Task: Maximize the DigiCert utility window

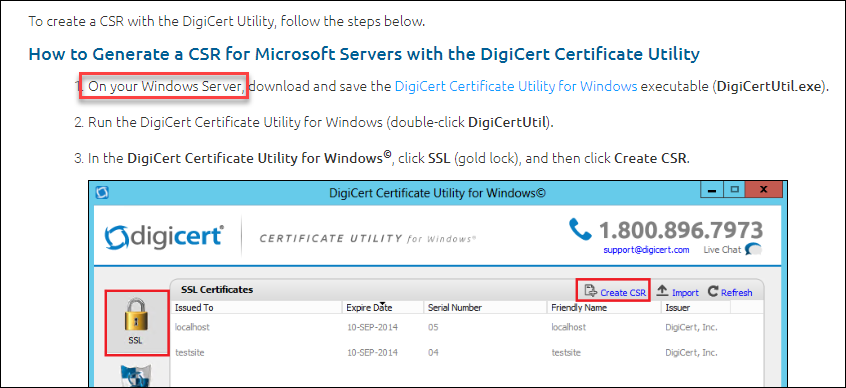Action: 734,190
